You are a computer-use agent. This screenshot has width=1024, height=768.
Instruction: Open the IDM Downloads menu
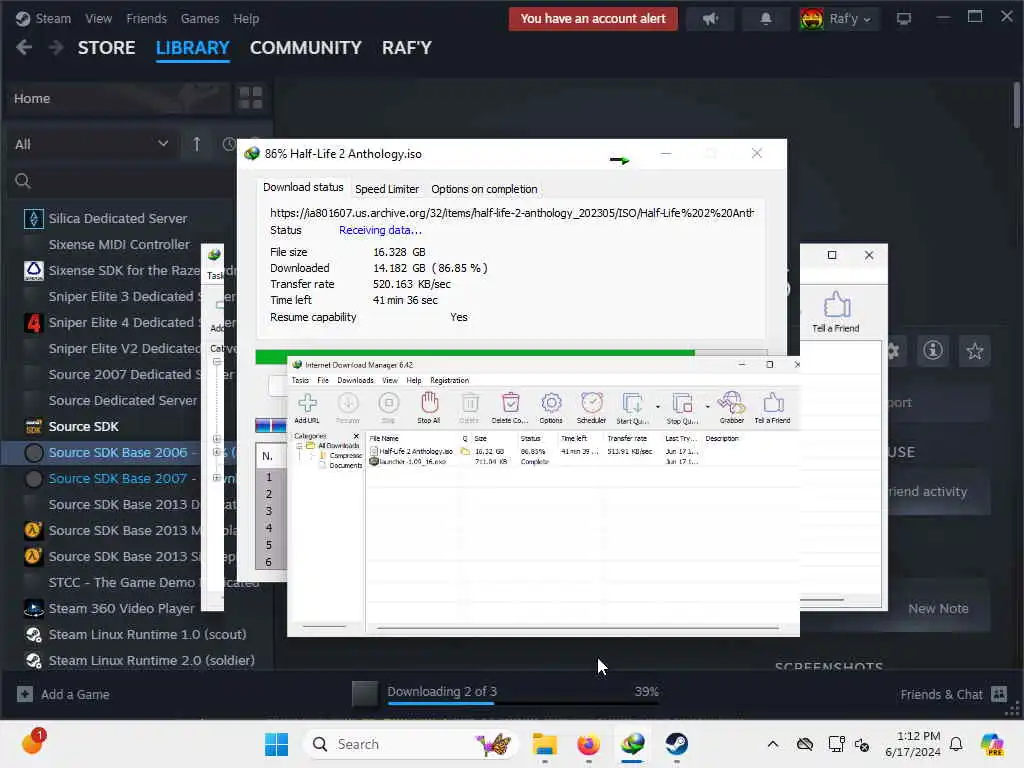point(355,380)
